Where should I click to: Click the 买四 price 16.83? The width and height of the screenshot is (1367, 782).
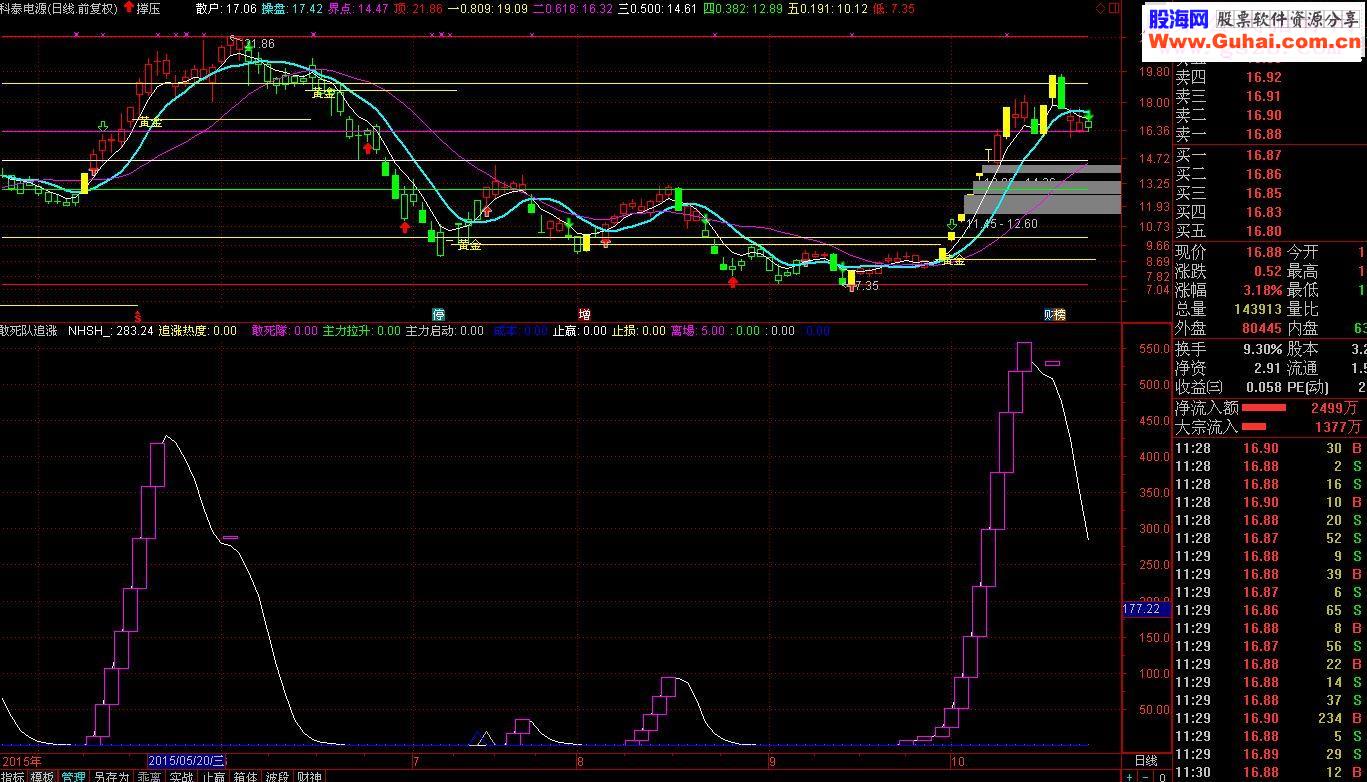[1262, 212]
